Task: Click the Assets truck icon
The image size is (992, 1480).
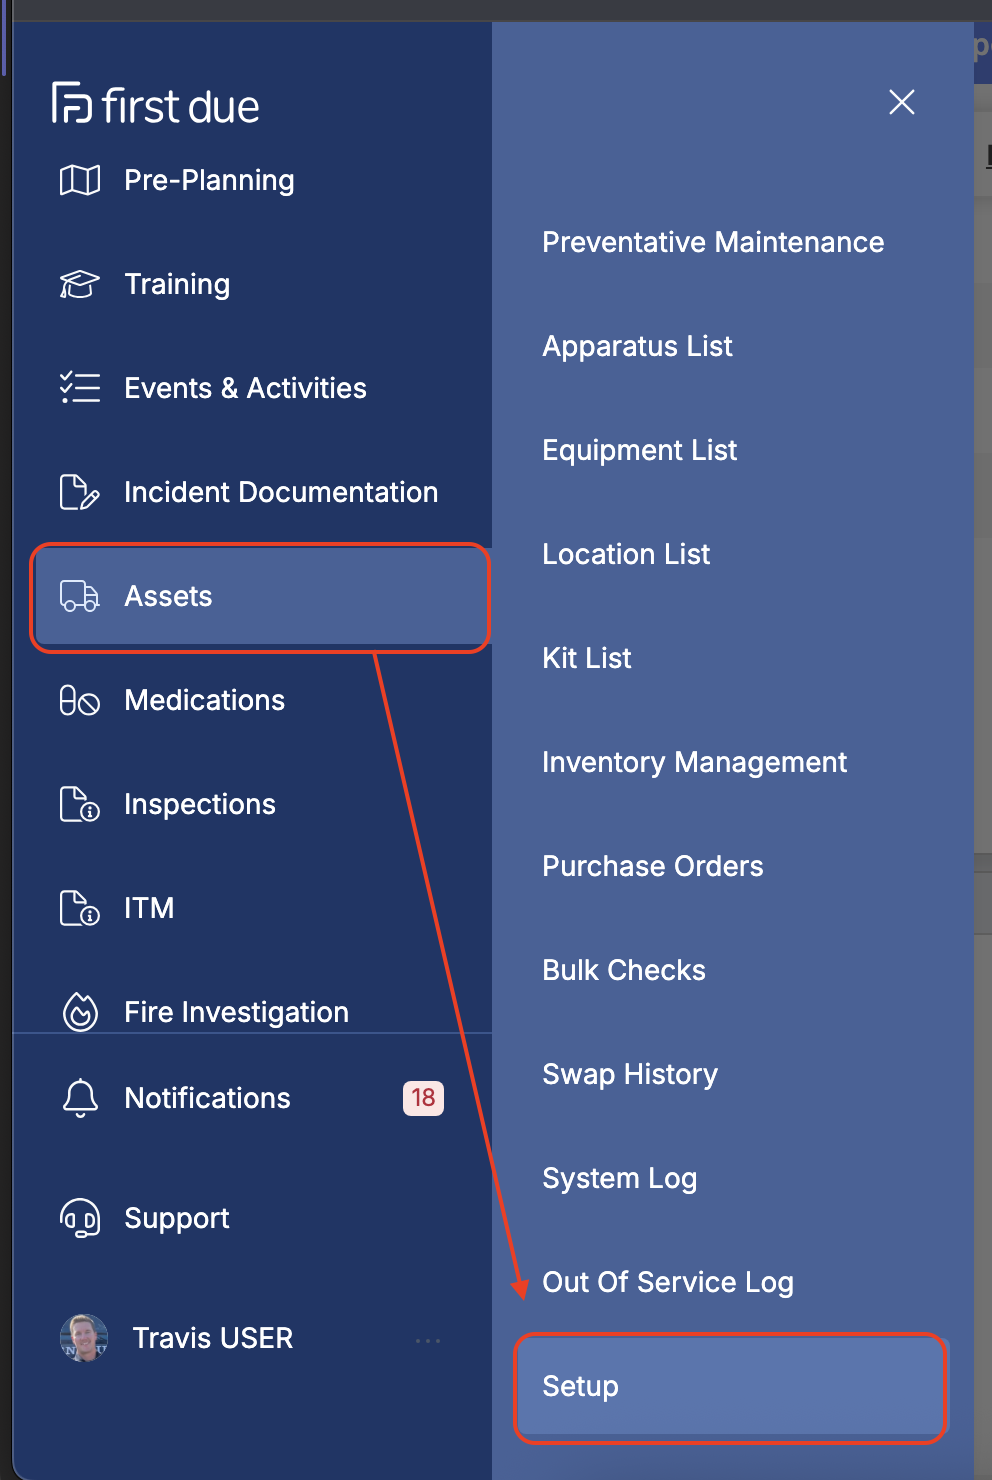Action: (x=80, y=596)
